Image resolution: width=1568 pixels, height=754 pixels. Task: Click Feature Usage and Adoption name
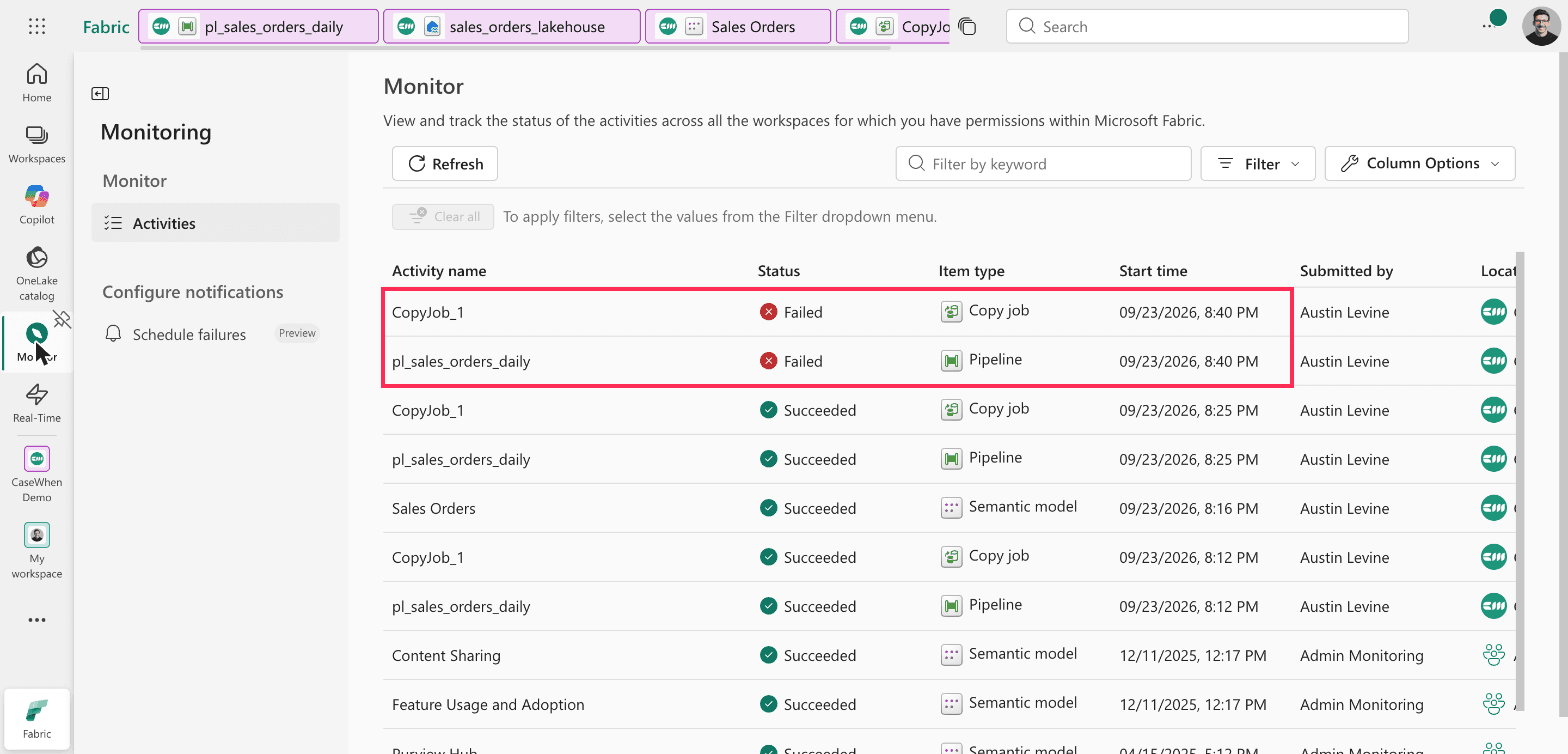pos(488,704)
